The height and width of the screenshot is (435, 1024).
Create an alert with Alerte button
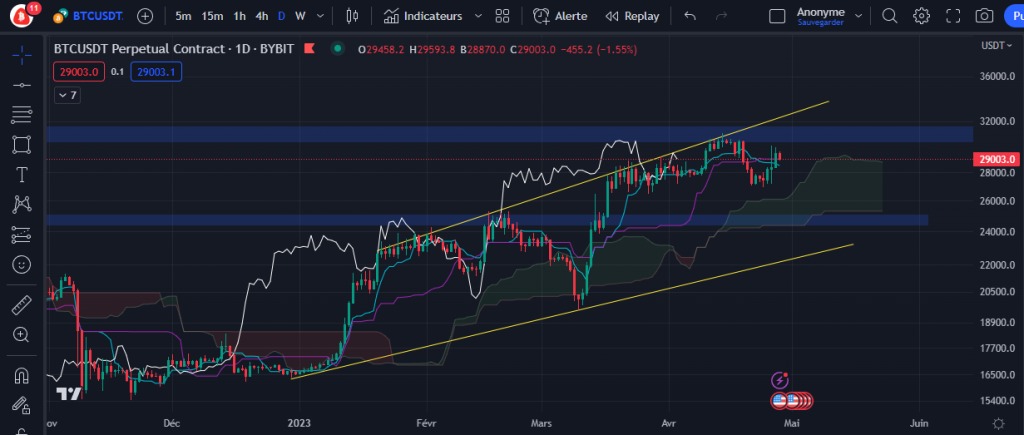point(560,16)
